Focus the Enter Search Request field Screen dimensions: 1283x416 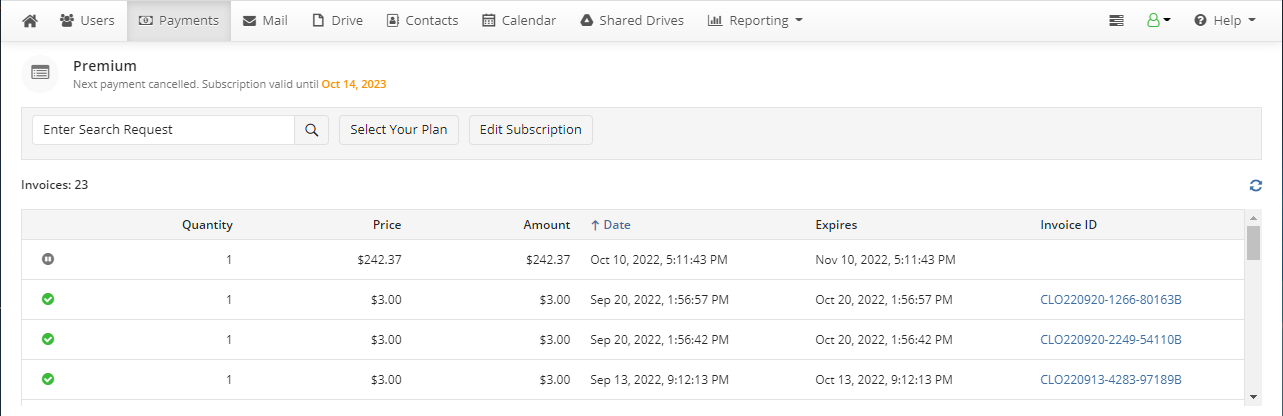pos(163,130)
